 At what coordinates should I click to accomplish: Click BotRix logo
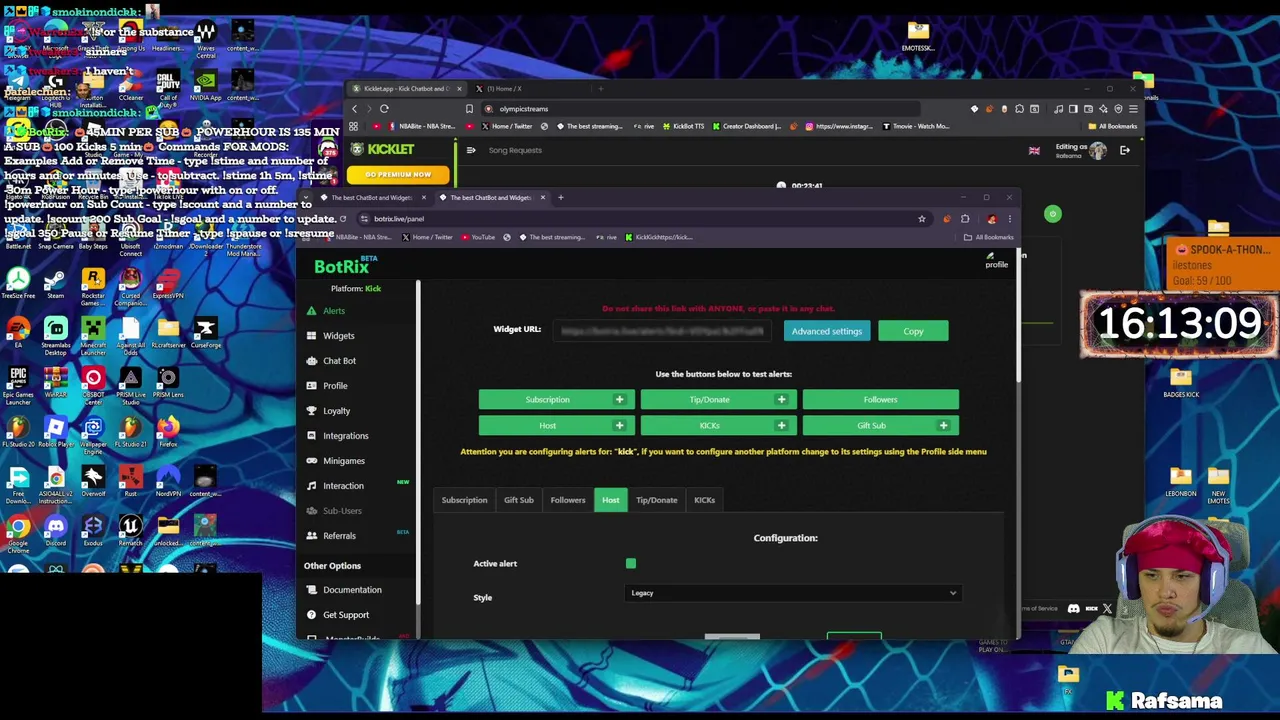pyautogui.click(x=342, y=267)
